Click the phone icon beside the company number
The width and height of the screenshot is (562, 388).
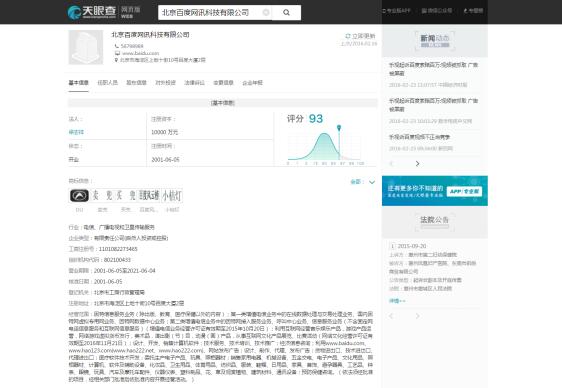point(116,46)
